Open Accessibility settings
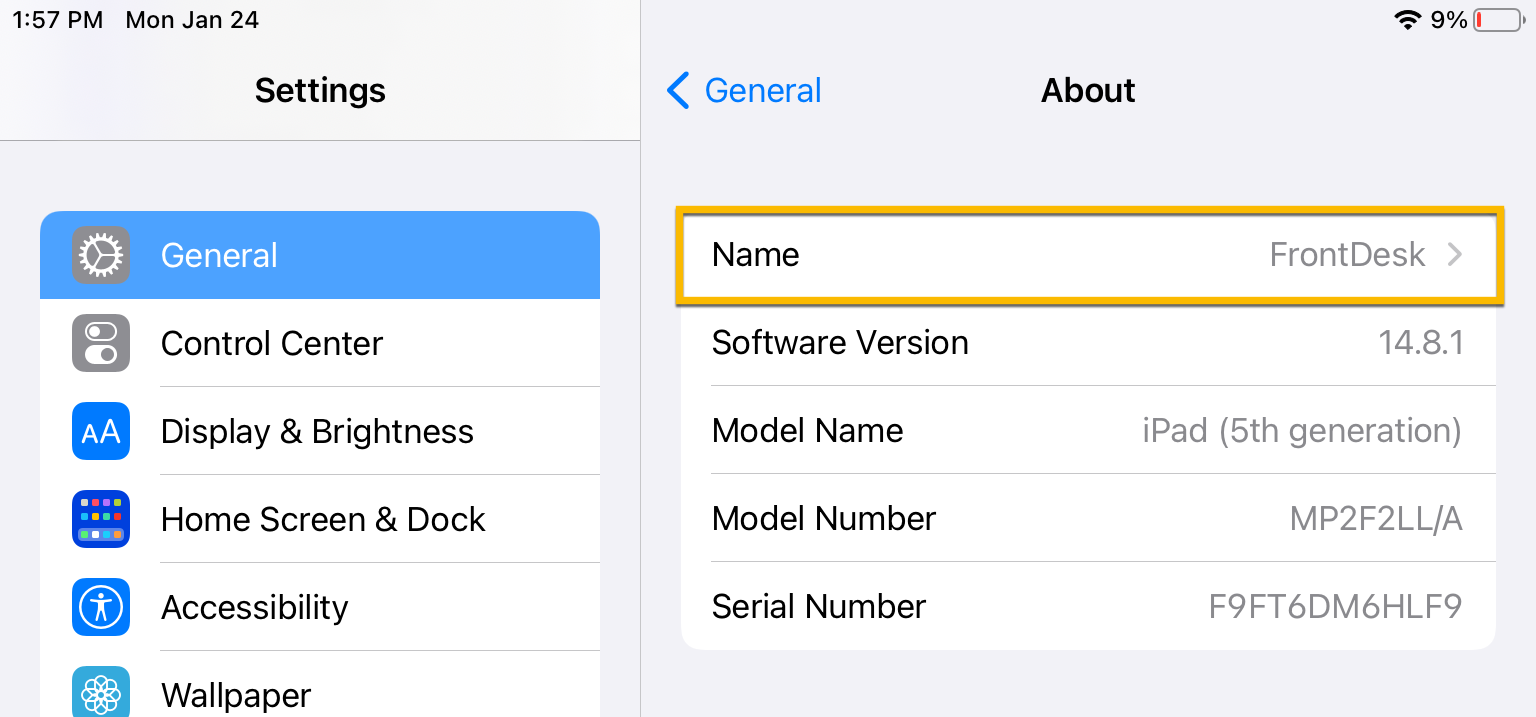 (x=320, y=607)
